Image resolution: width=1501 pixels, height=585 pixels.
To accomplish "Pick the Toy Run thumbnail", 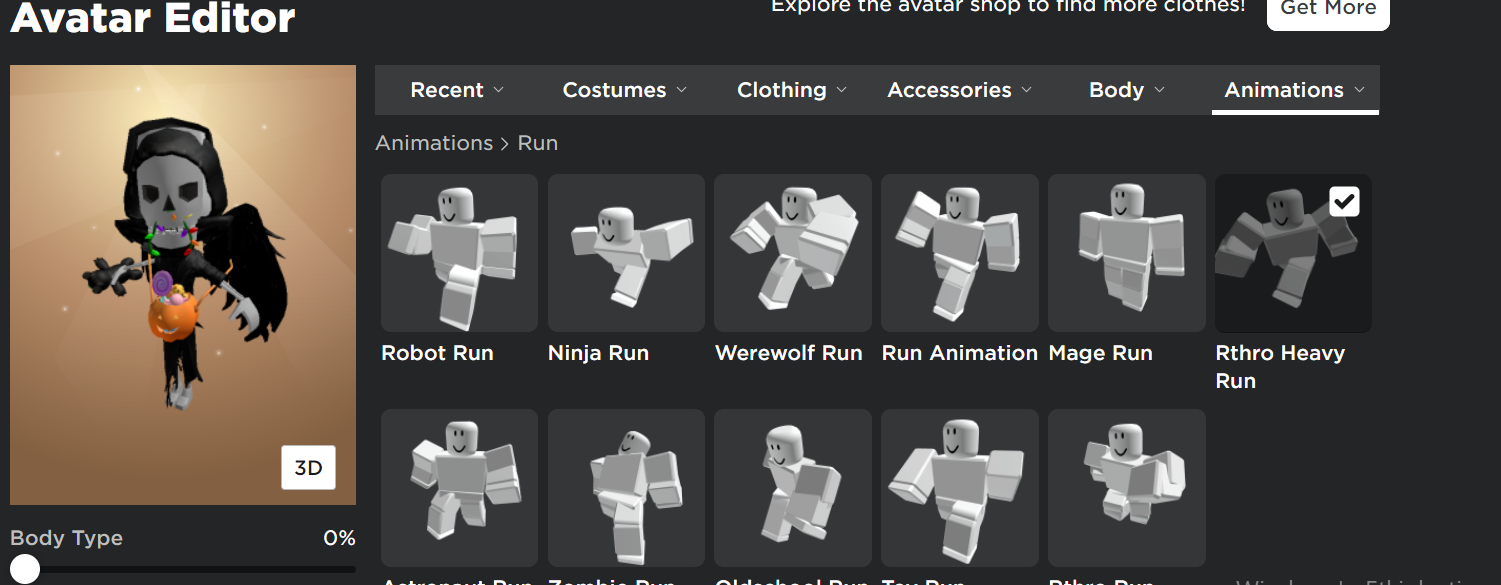I will pyautogui.click(x=960, y=488).
